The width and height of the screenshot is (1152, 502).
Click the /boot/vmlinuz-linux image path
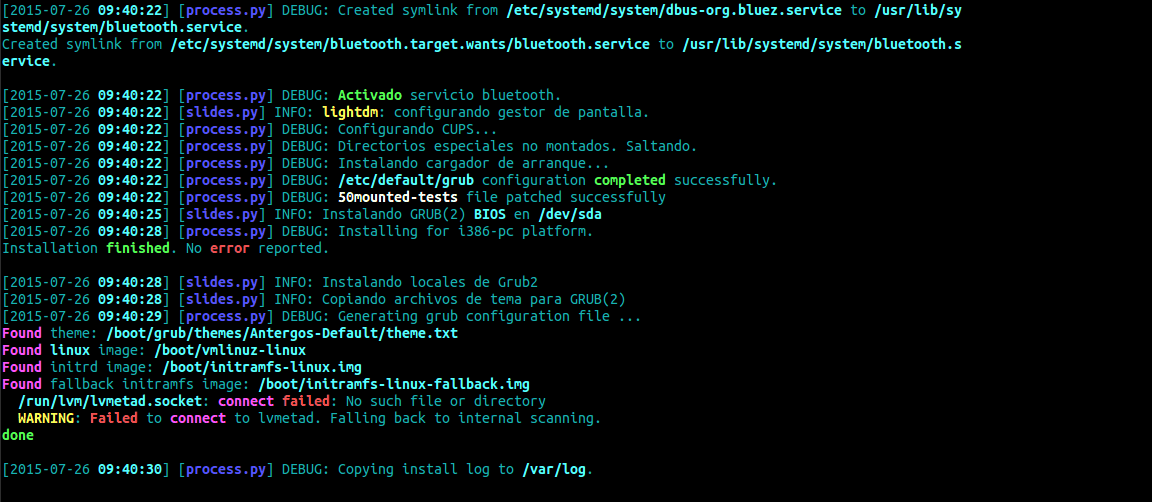pos(229,350)
